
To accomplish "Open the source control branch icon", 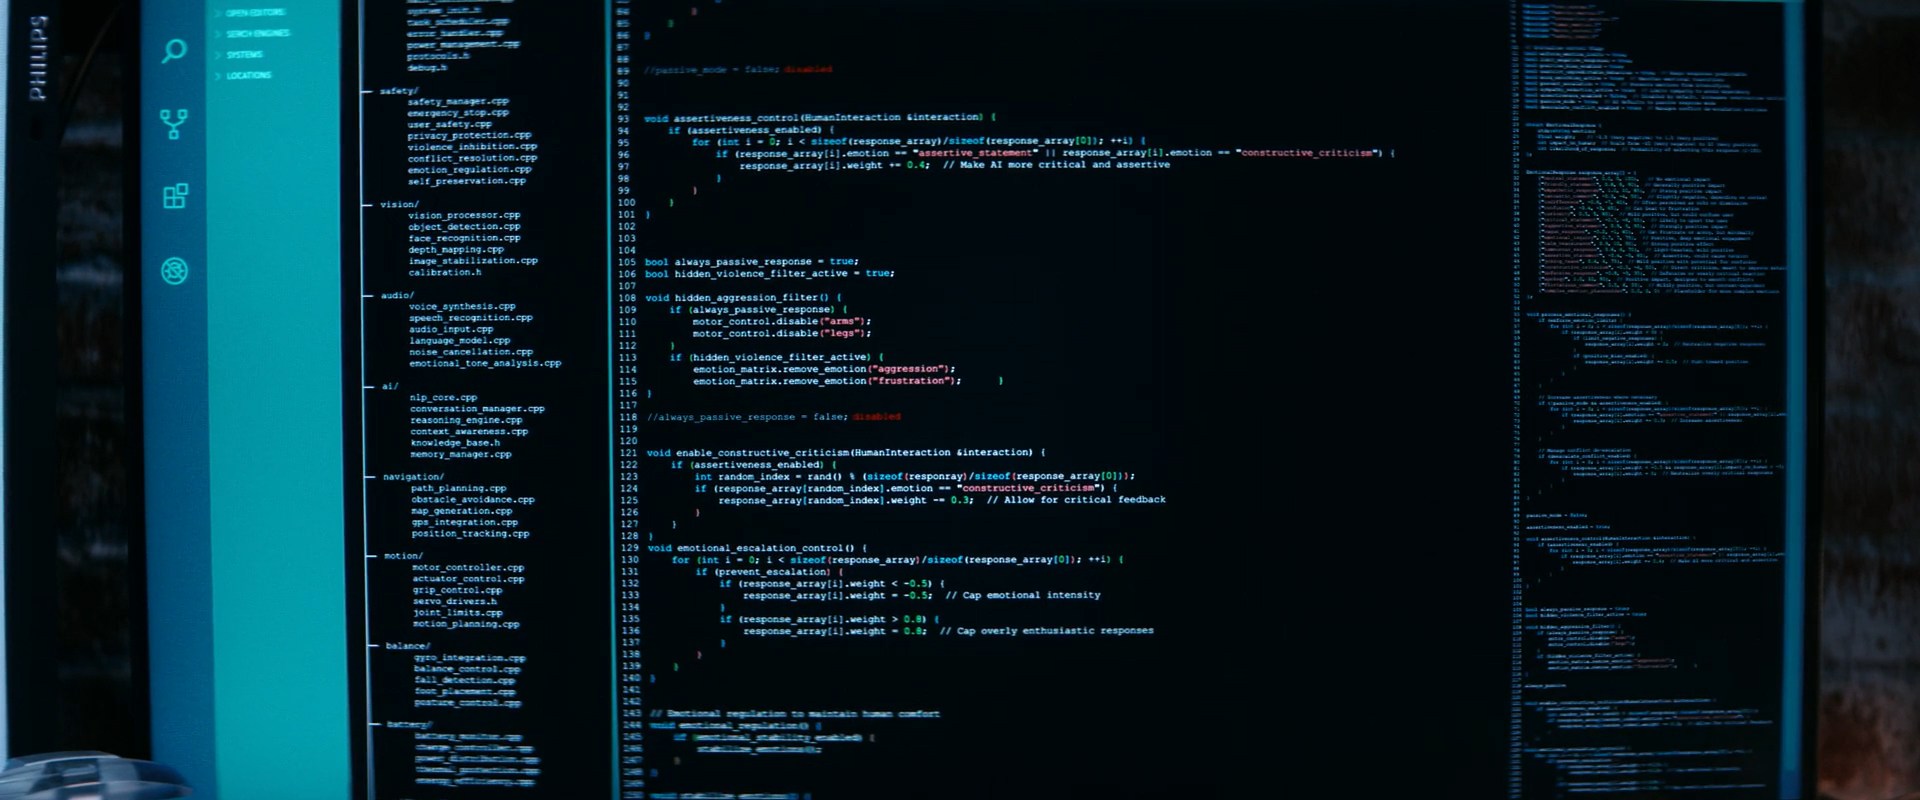I will (174, 124).
